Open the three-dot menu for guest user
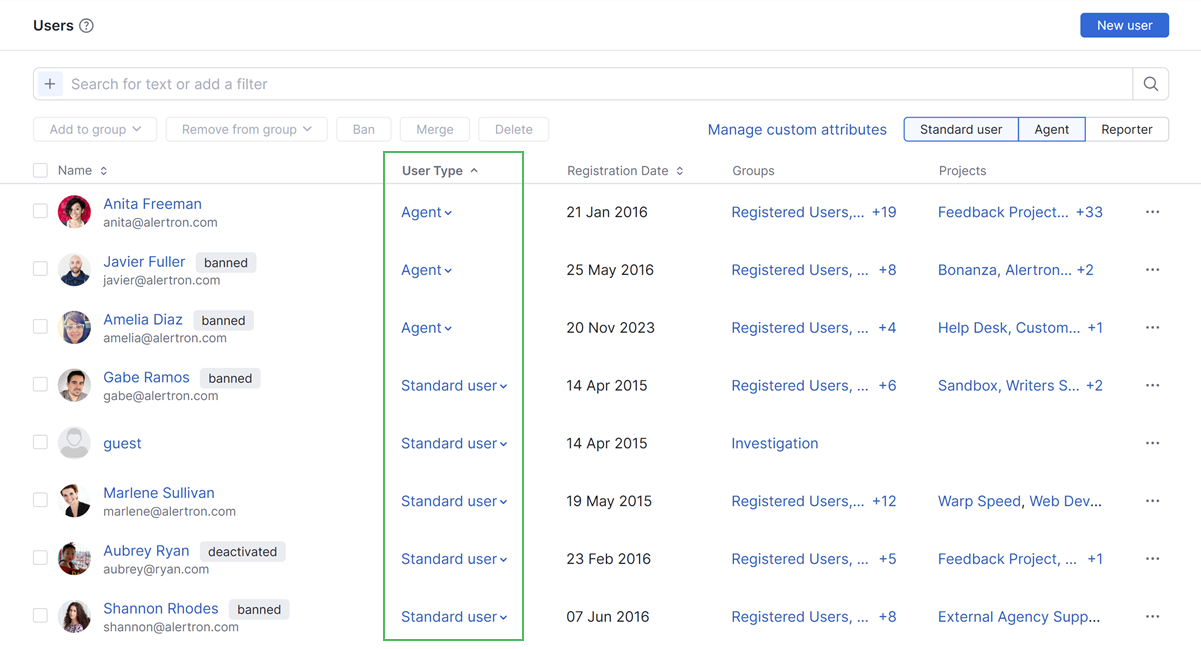This screenshot has height=649, width=1201. coord(1152,443)
